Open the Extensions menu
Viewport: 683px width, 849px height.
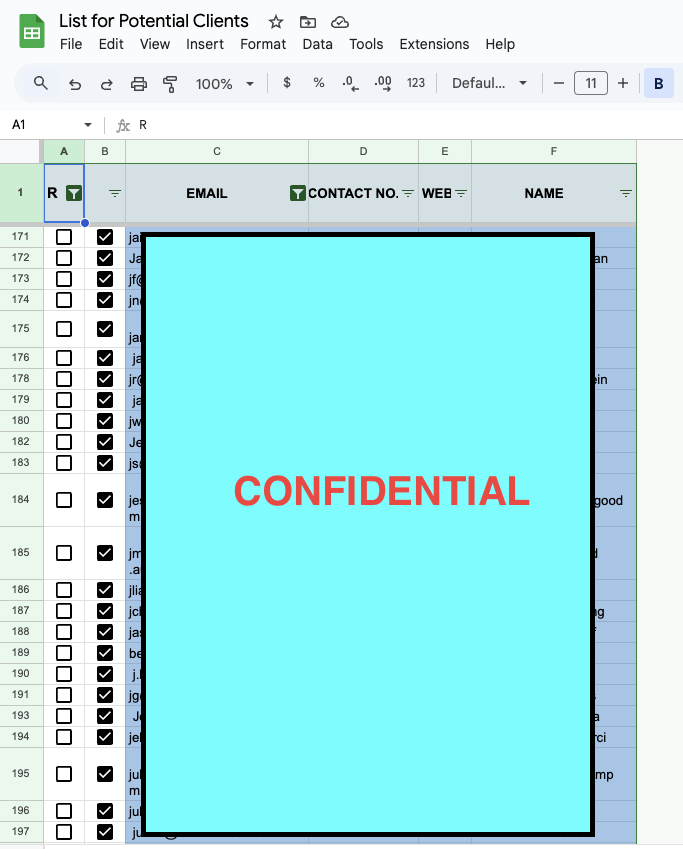434,44
